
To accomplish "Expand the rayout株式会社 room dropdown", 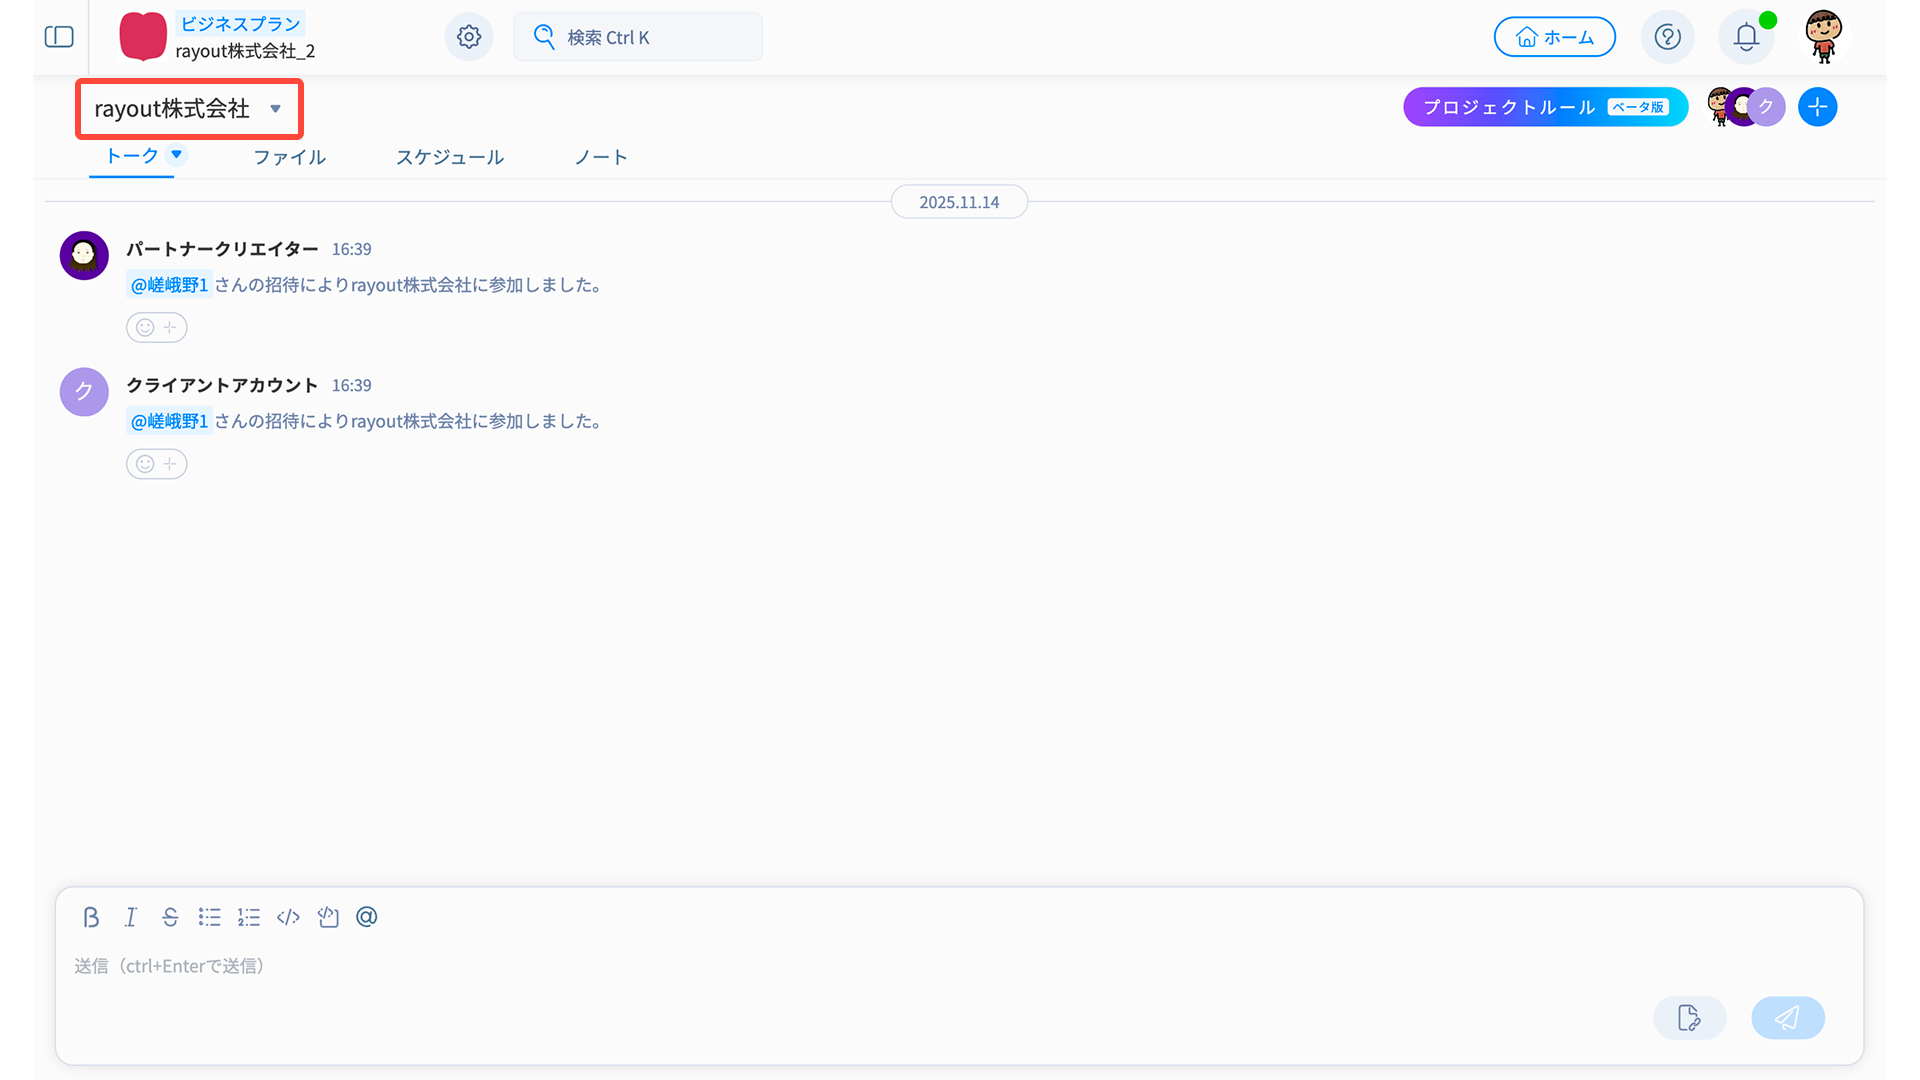I will 275,109.
